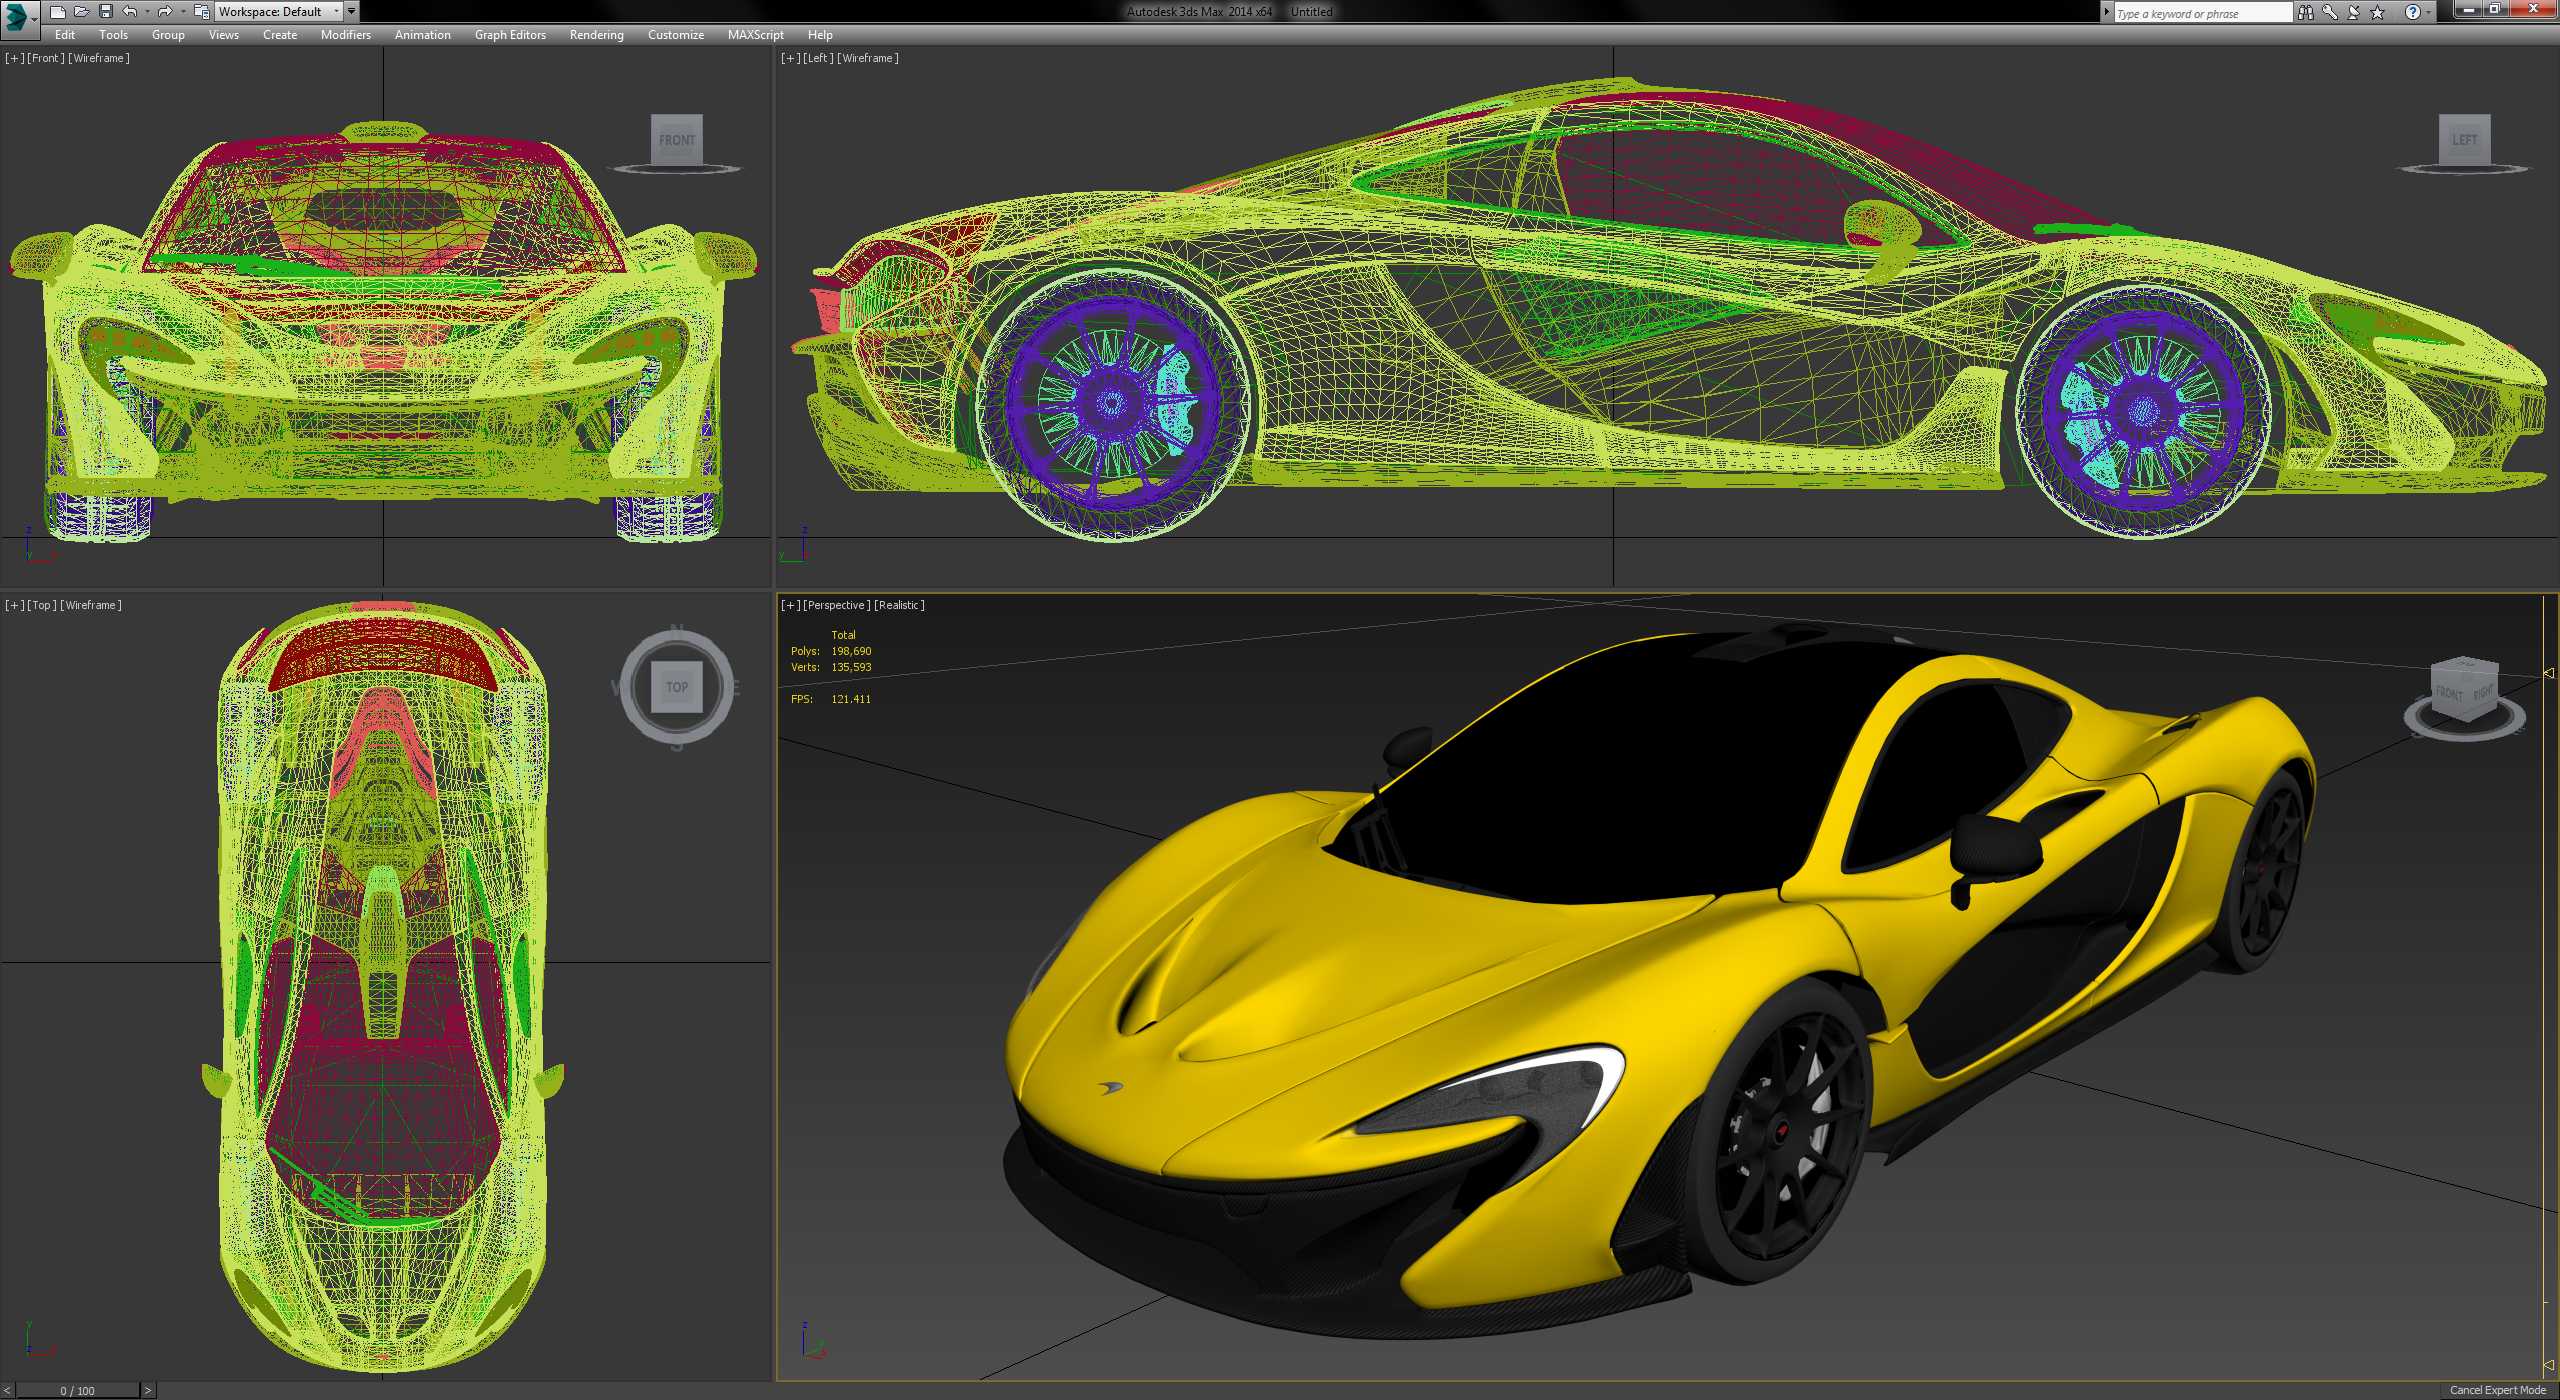Undo the last action
Image resolution: width=2560 pixels, height=1400 pixels.
tap(129, 11)
